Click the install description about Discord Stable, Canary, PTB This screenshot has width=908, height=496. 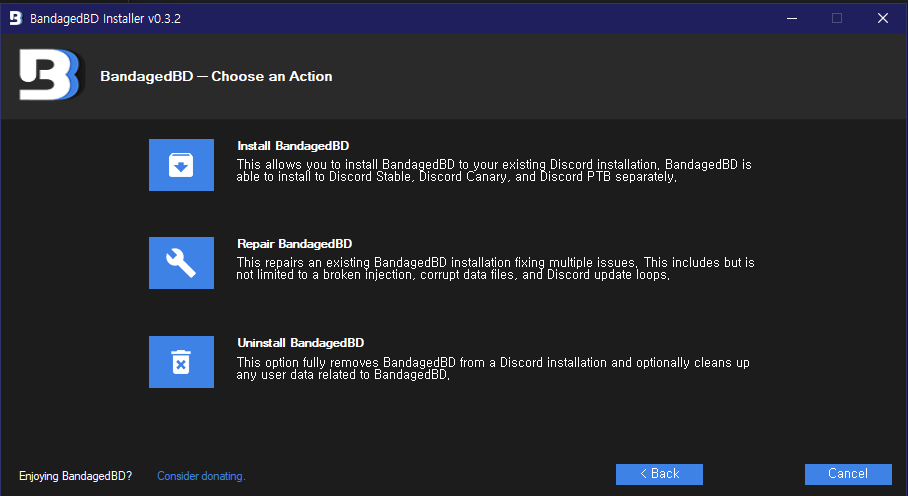pos(494,171)
